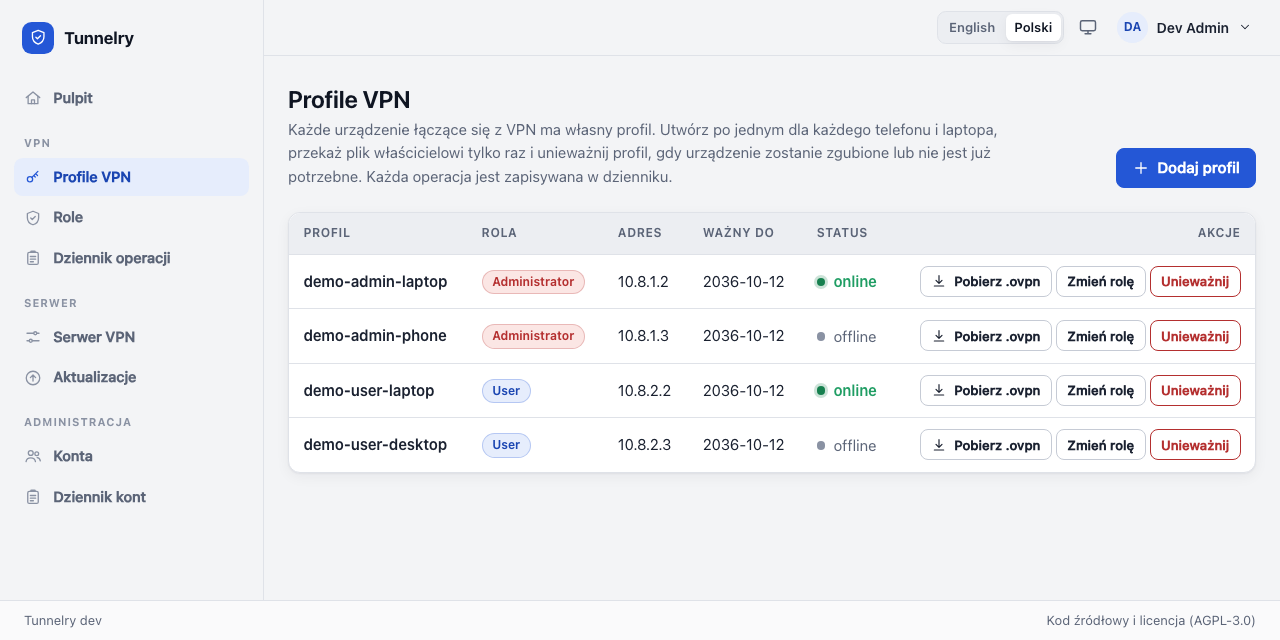The width and height of the screenshot is (1280, 640).
Task: Click Unieważnij for demo-user-laptop
Action: pos(1195,390)
